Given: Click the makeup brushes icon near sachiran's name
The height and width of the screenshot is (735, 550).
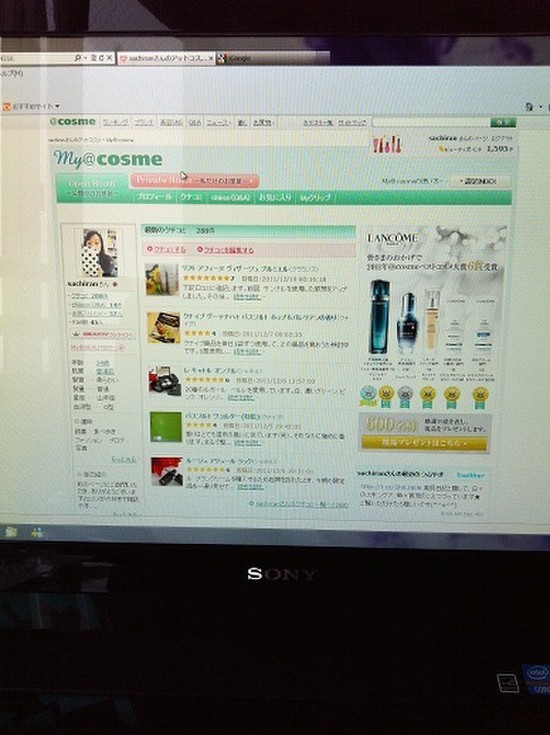Looking at the screenshot, I should (387, 145).
